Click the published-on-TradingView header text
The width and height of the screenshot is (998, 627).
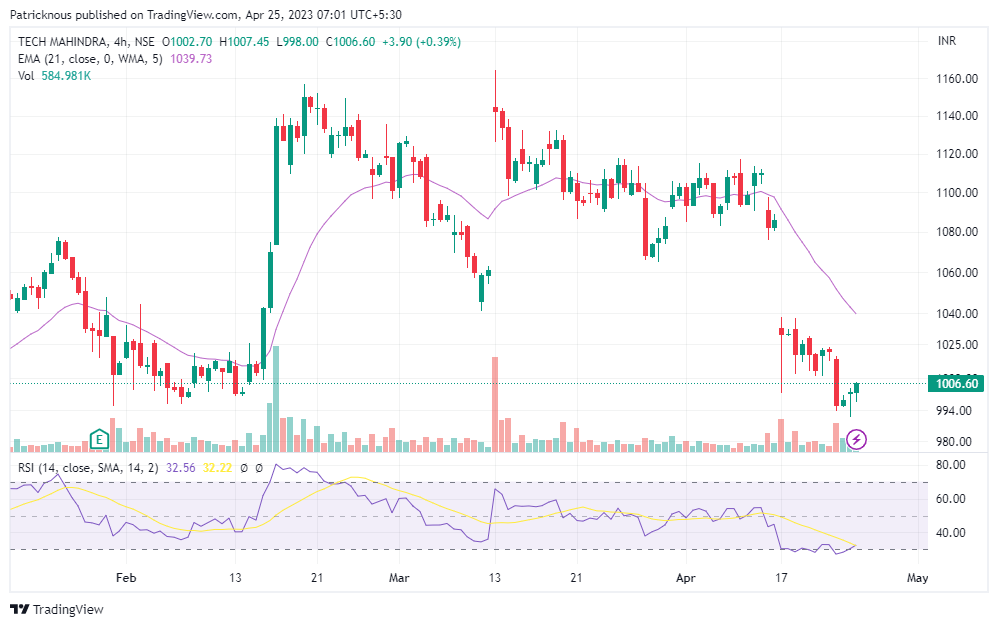[206, 15]
